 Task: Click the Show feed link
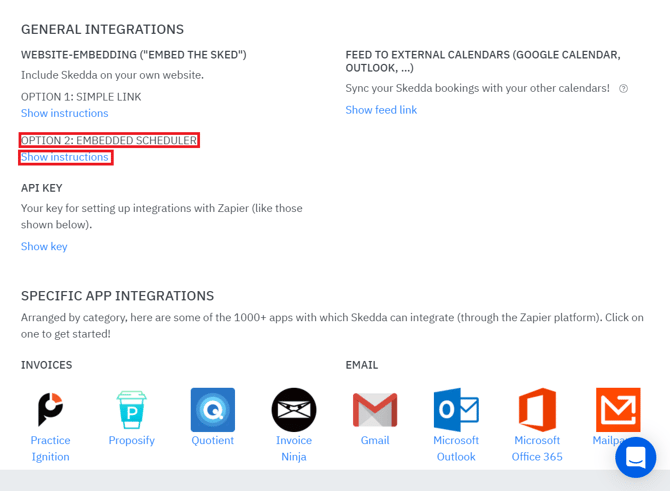click(x=381, y=110)
